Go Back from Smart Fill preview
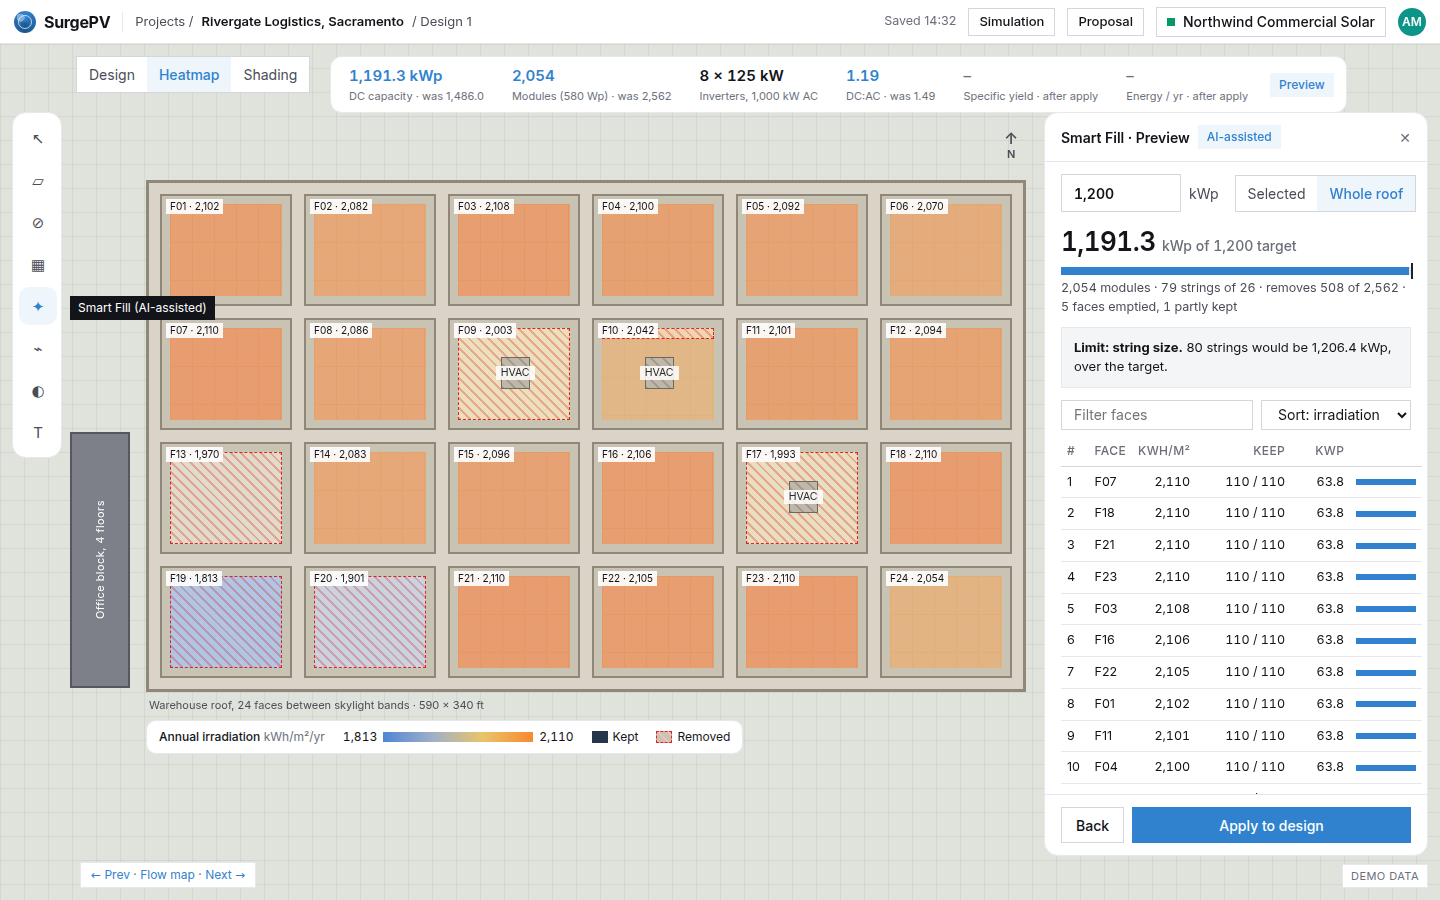1440x900 pixels. [x=1092, y=826]
